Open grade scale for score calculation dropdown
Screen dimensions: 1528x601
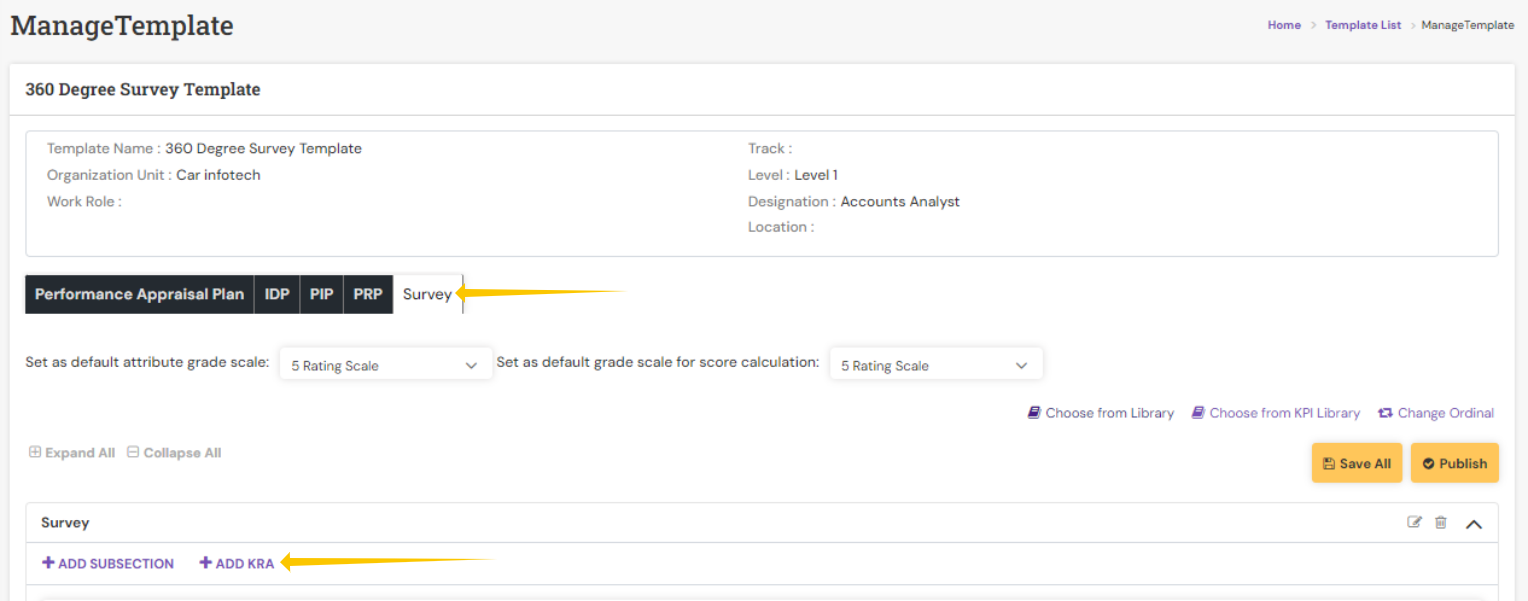[x=936, y=365]
